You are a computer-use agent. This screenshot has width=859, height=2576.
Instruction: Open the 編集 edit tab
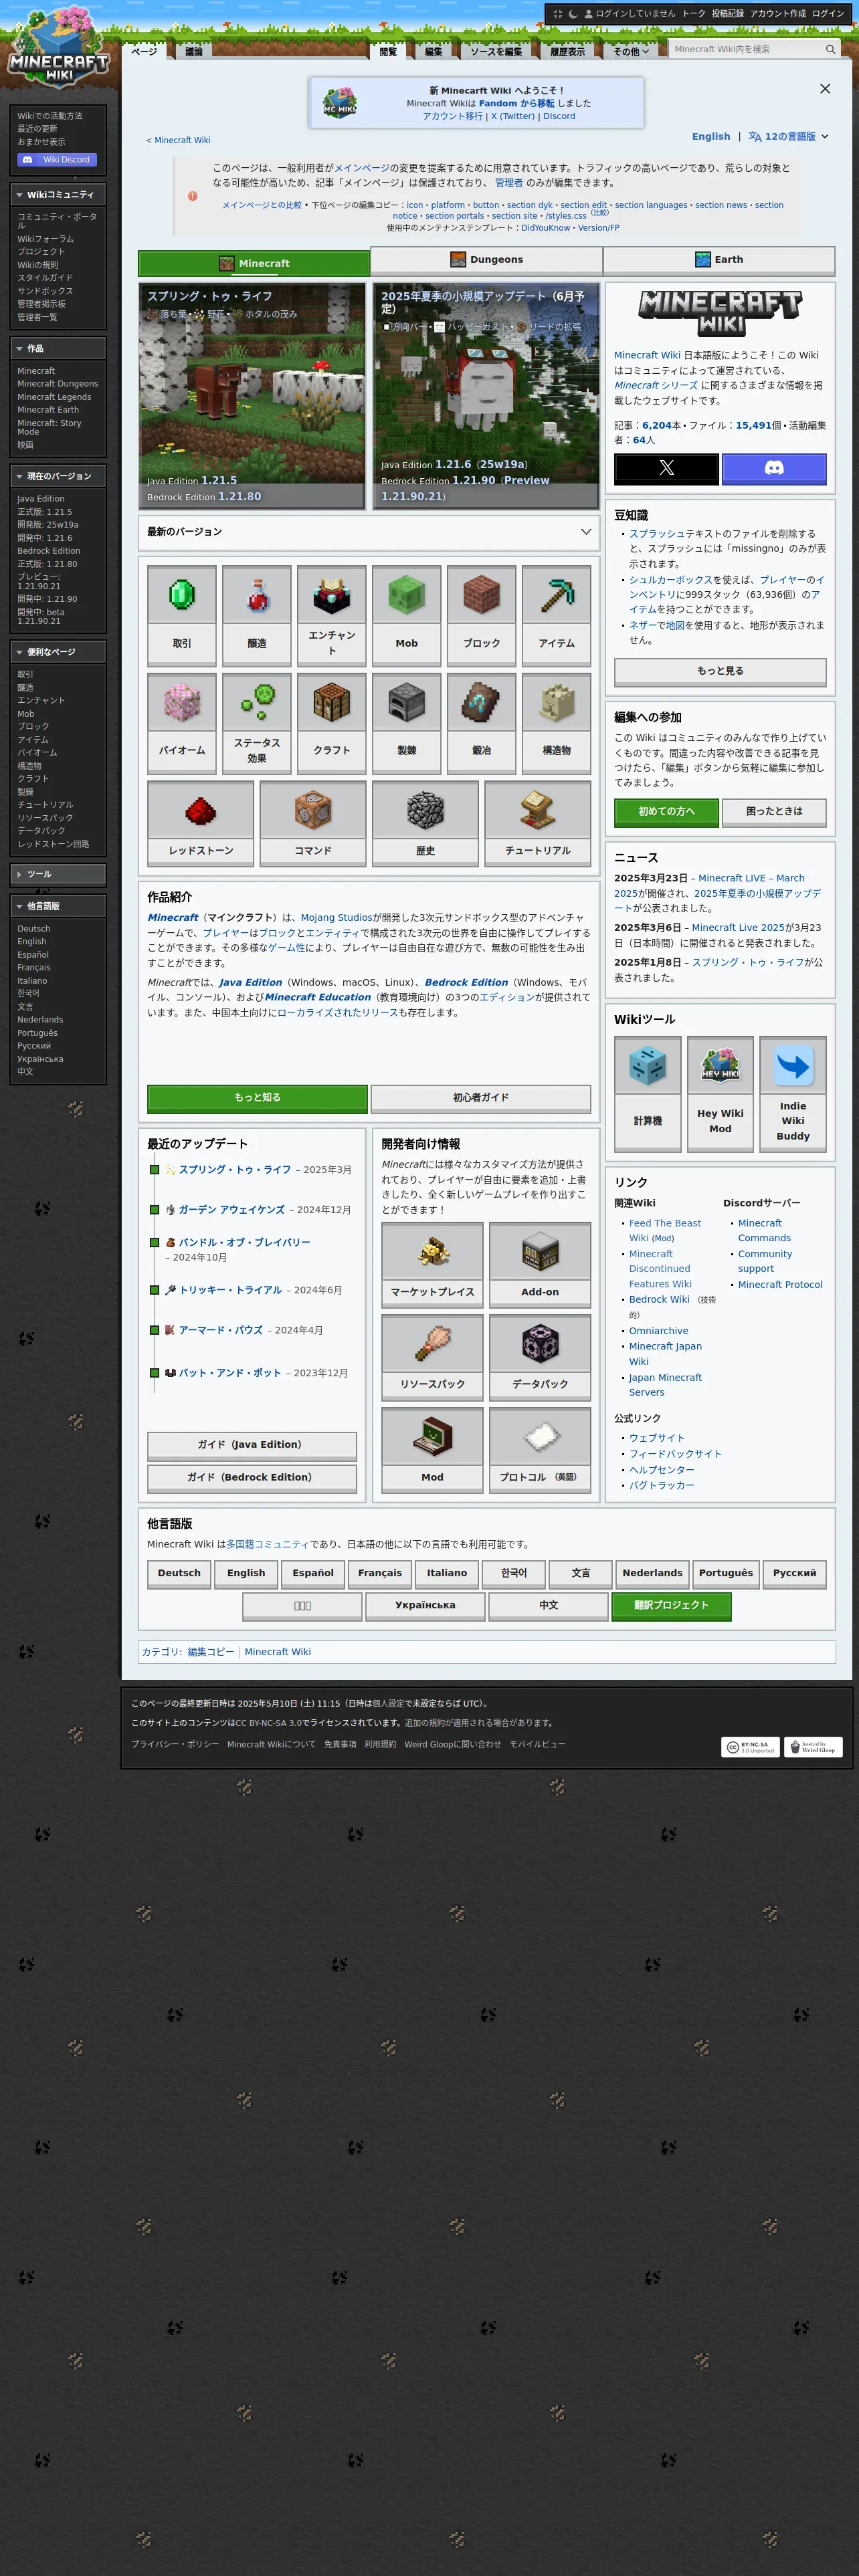click(433, 51)
